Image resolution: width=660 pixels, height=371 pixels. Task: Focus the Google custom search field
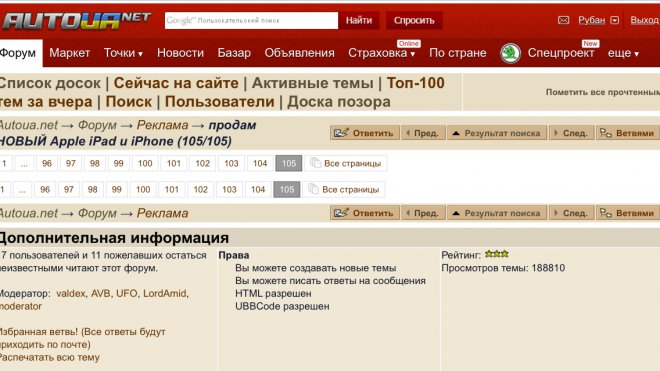coord(251,20)
